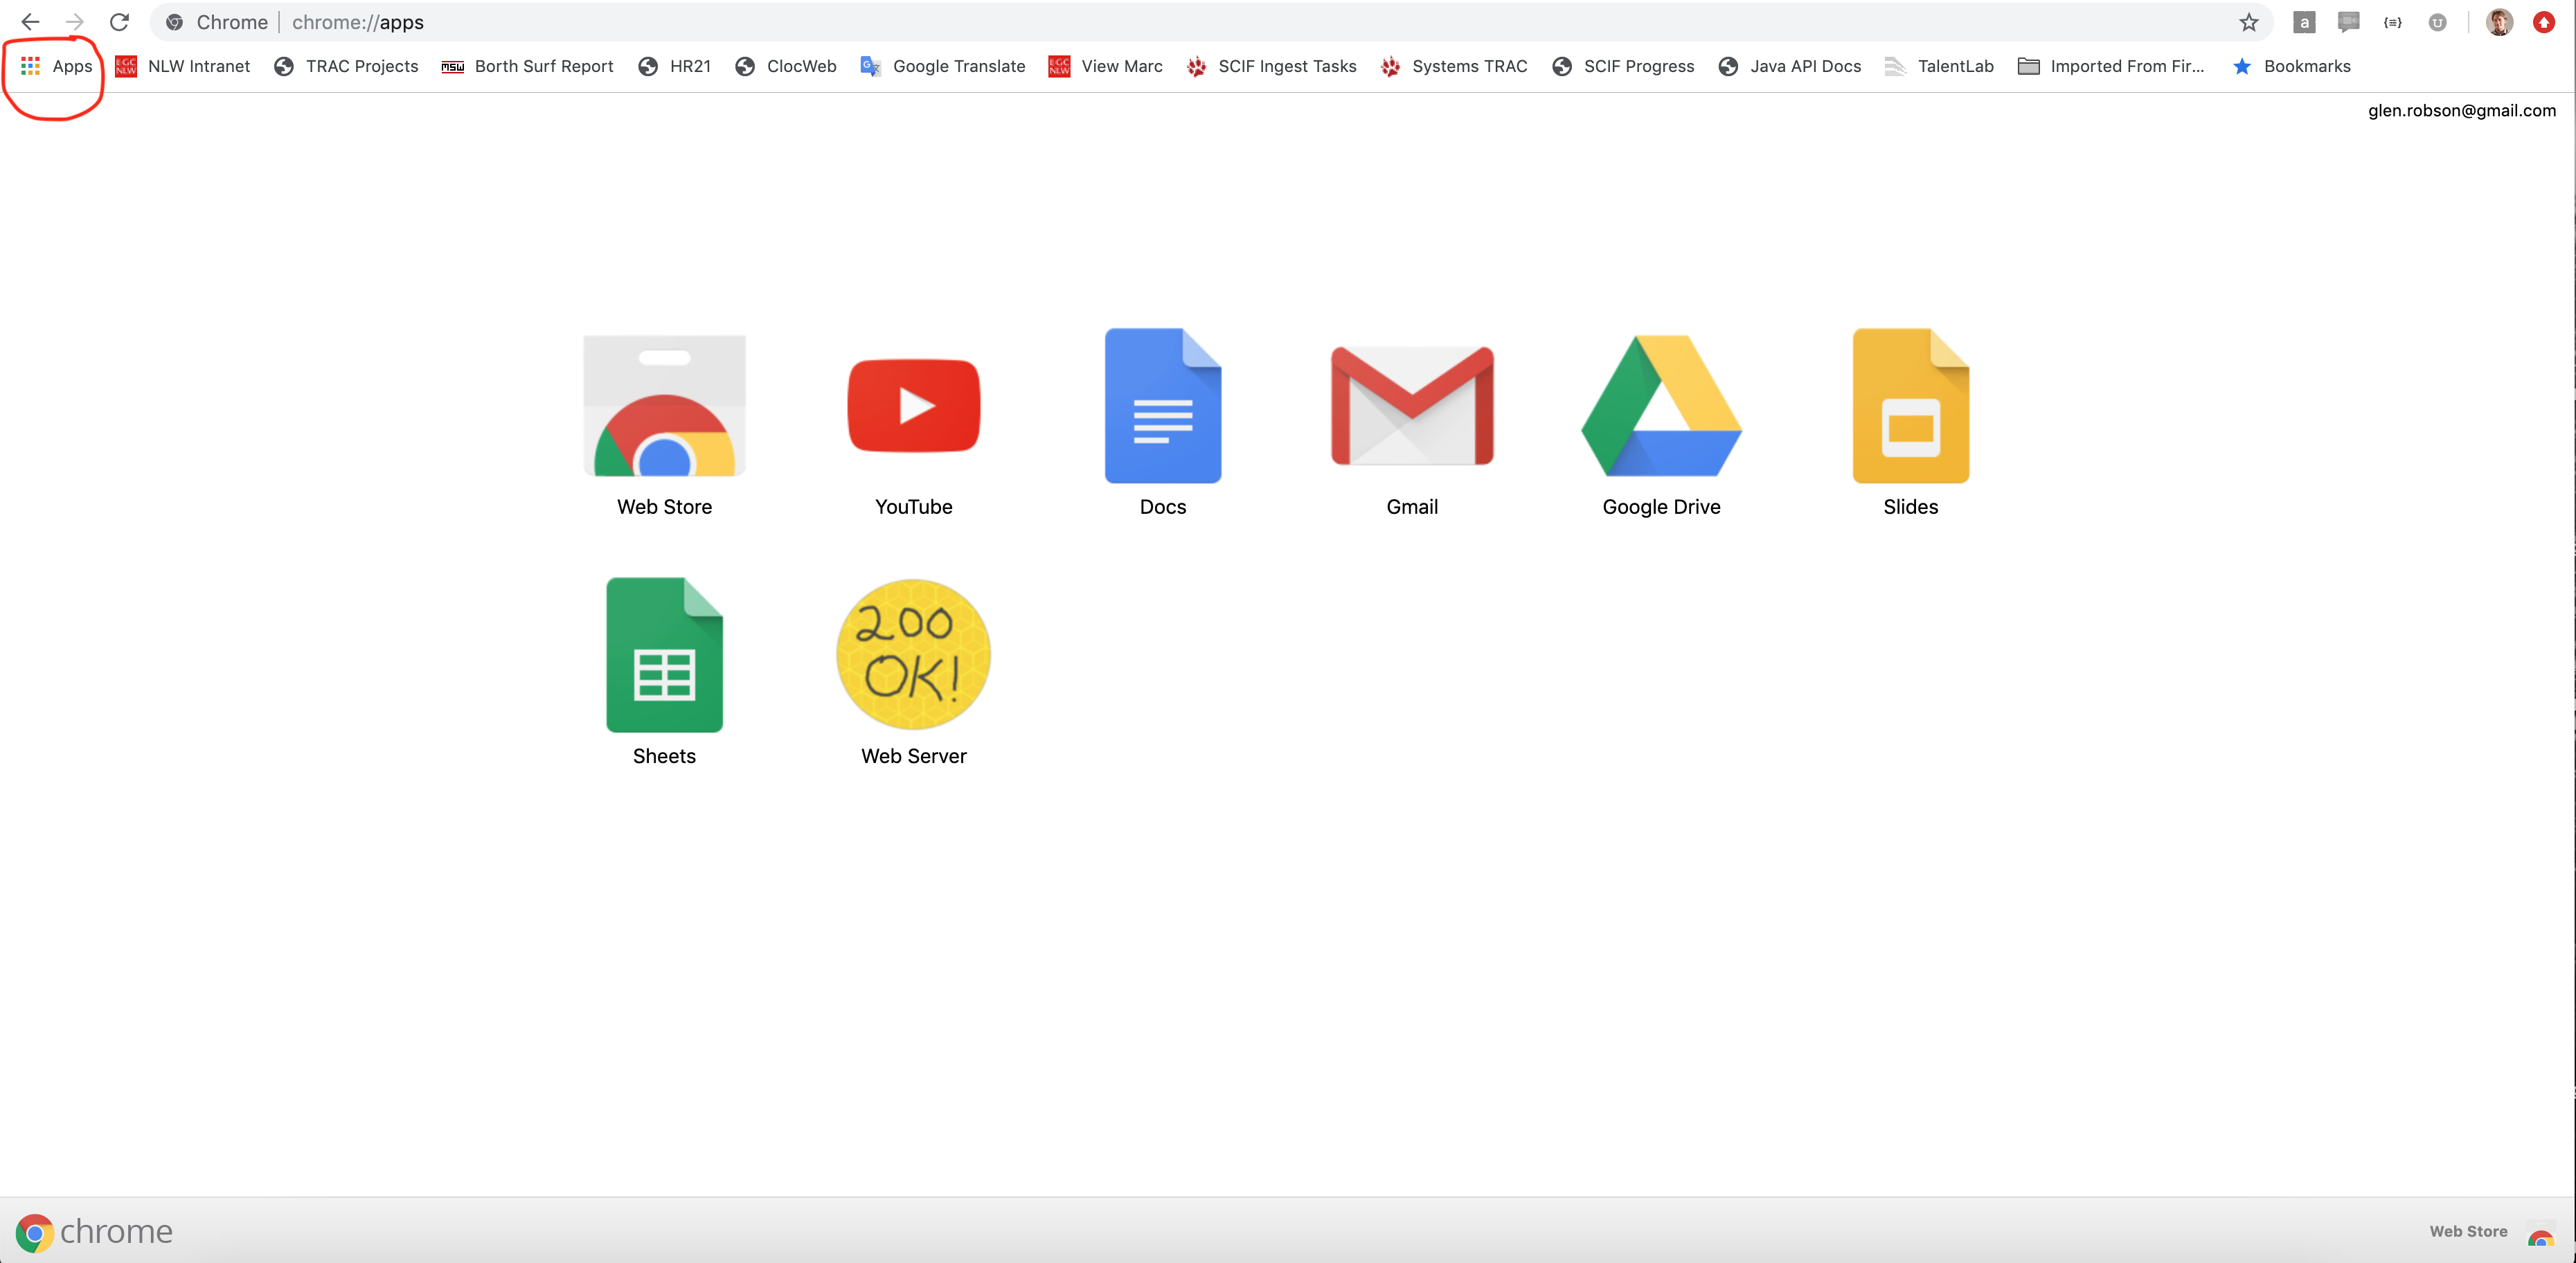2576x1263 pixels.
Task: Open the SCIF Progress bookmark
Action: [1623, 66]
